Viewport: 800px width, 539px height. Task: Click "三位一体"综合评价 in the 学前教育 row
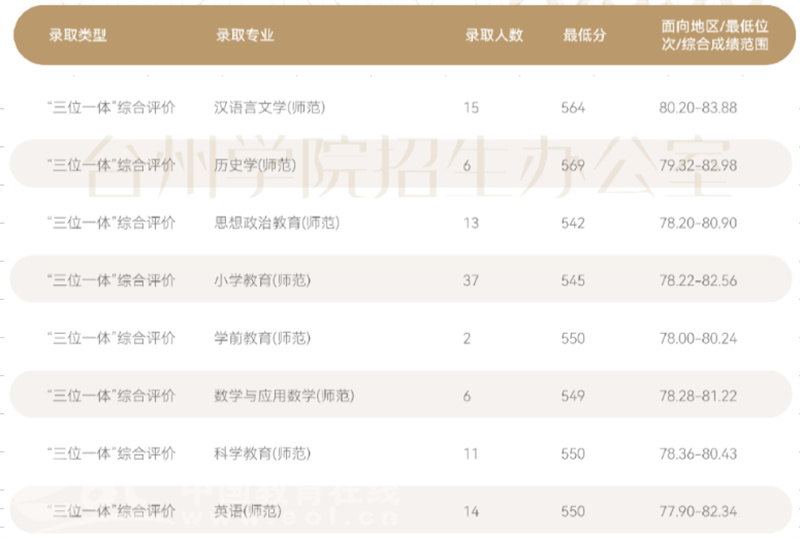click(111, 338)
